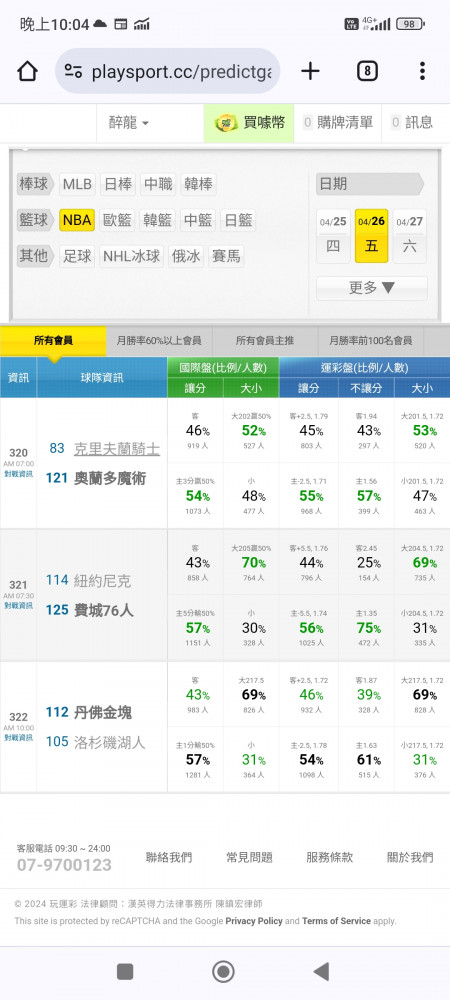Viewport: 450px width, 1000px height.
Task: Click 費城76人 team name
Action: (104, 610)
